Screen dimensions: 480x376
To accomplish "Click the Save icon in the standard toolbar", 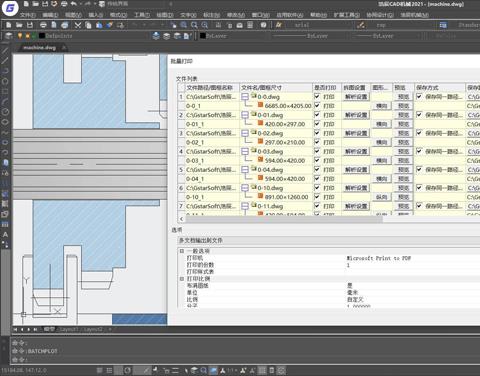I will (30, 25).
